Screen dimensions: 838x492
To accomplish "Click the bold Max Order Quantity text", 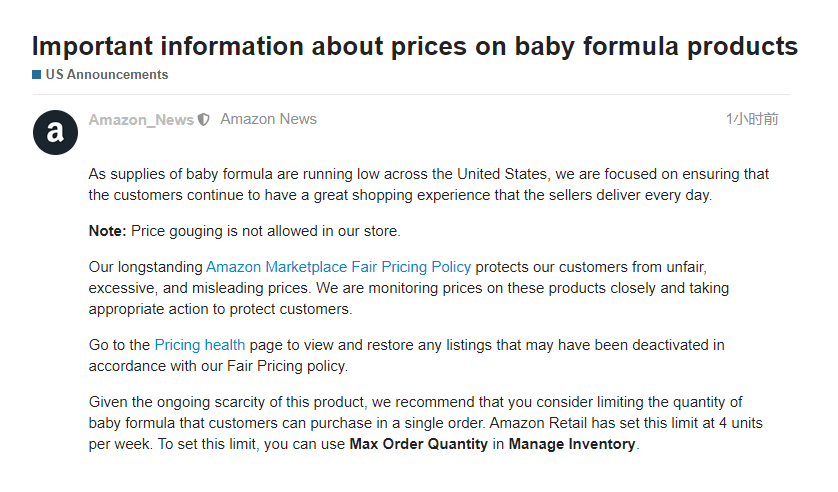I will tap(418, 444).
